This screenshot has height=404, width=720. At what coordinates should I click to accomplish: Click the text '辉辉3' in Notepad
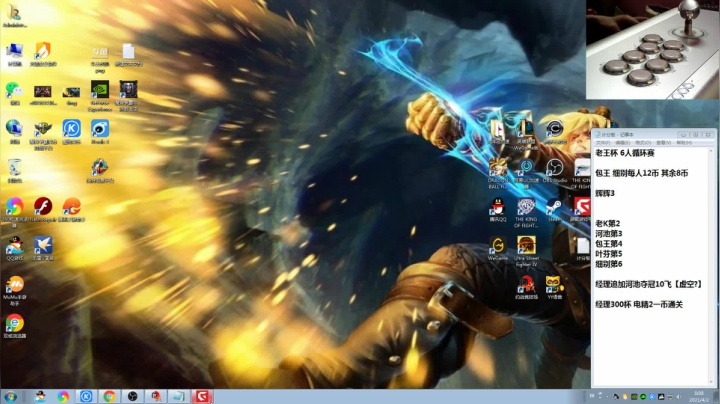[605, 193]
